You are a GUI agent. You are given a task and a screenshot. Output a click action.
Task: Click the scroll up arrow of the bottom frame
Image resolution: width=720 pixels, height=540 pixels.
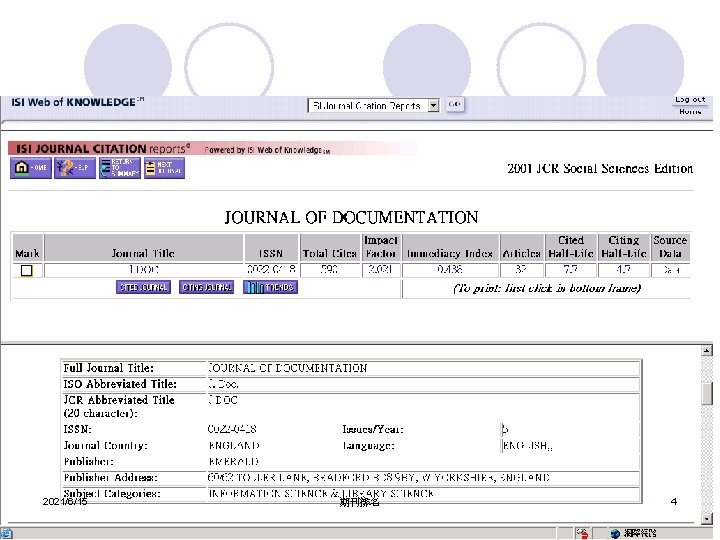(707, 351)
